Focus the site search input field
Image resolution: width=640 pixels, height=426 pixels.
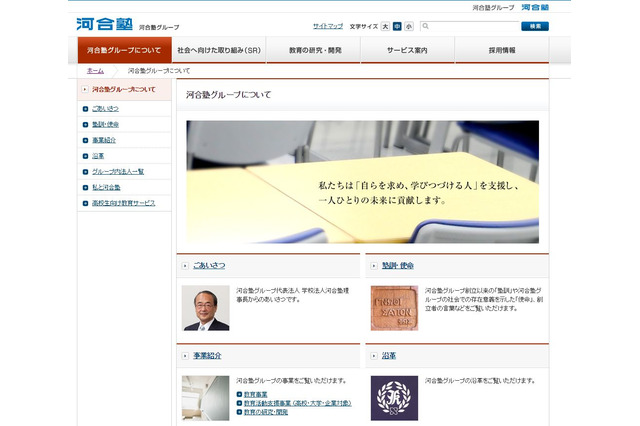click(x=469, y=26)
